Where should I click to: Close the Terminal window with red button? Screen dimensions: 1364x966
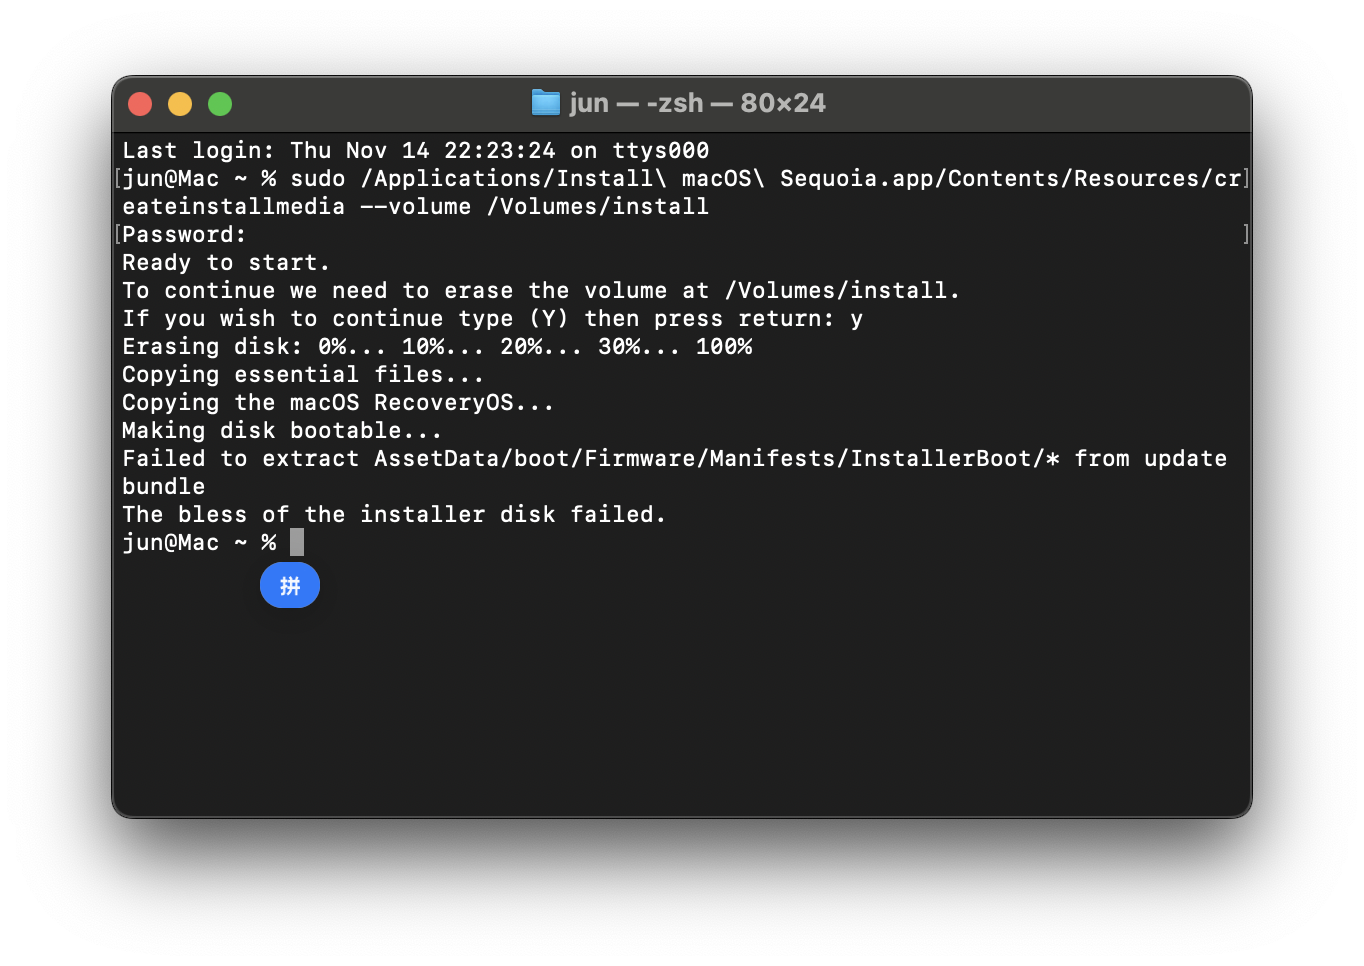tap(140, 104)
